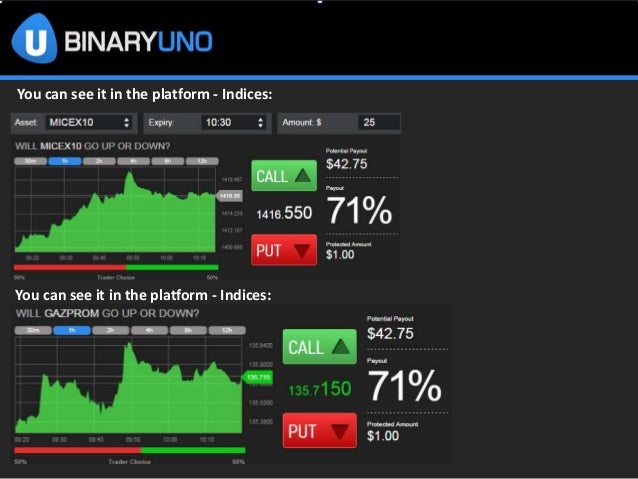Click the 71% payout for GAZPROM

tap(404, 386)
